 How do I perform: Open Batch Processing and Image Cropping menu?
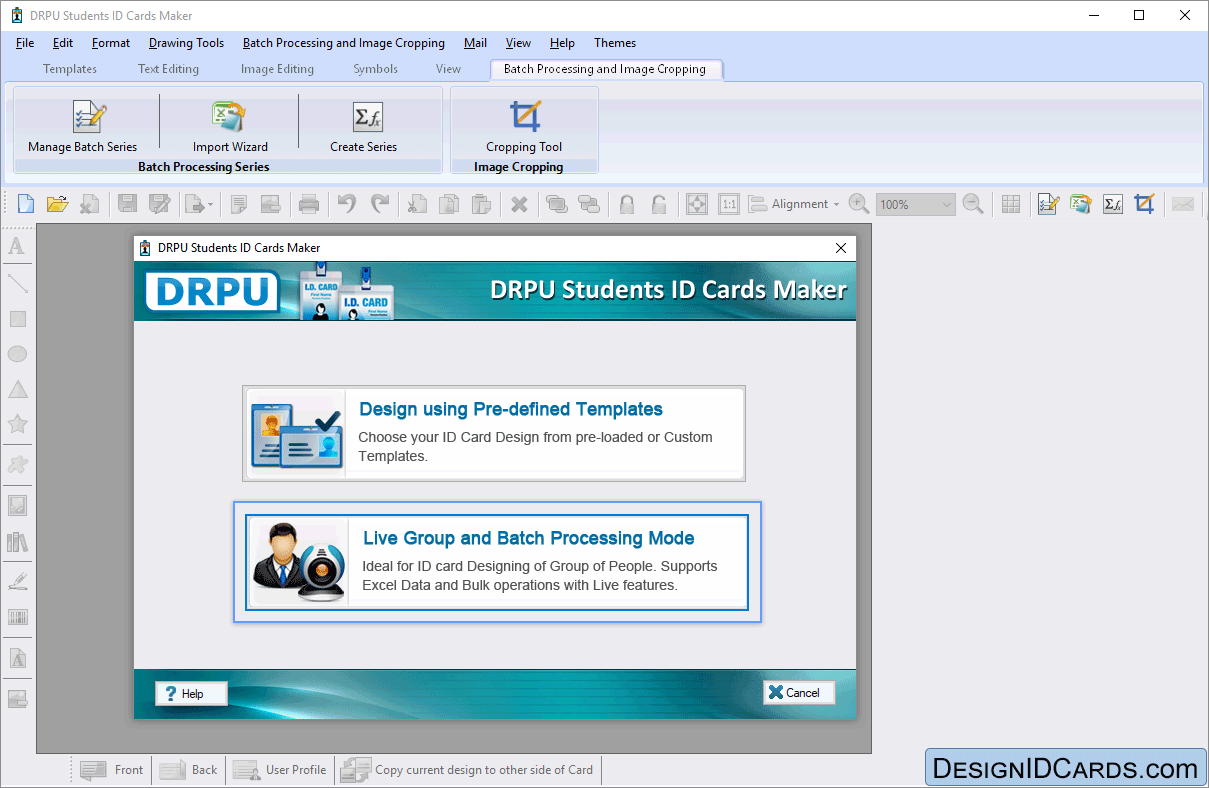[343, 43]
